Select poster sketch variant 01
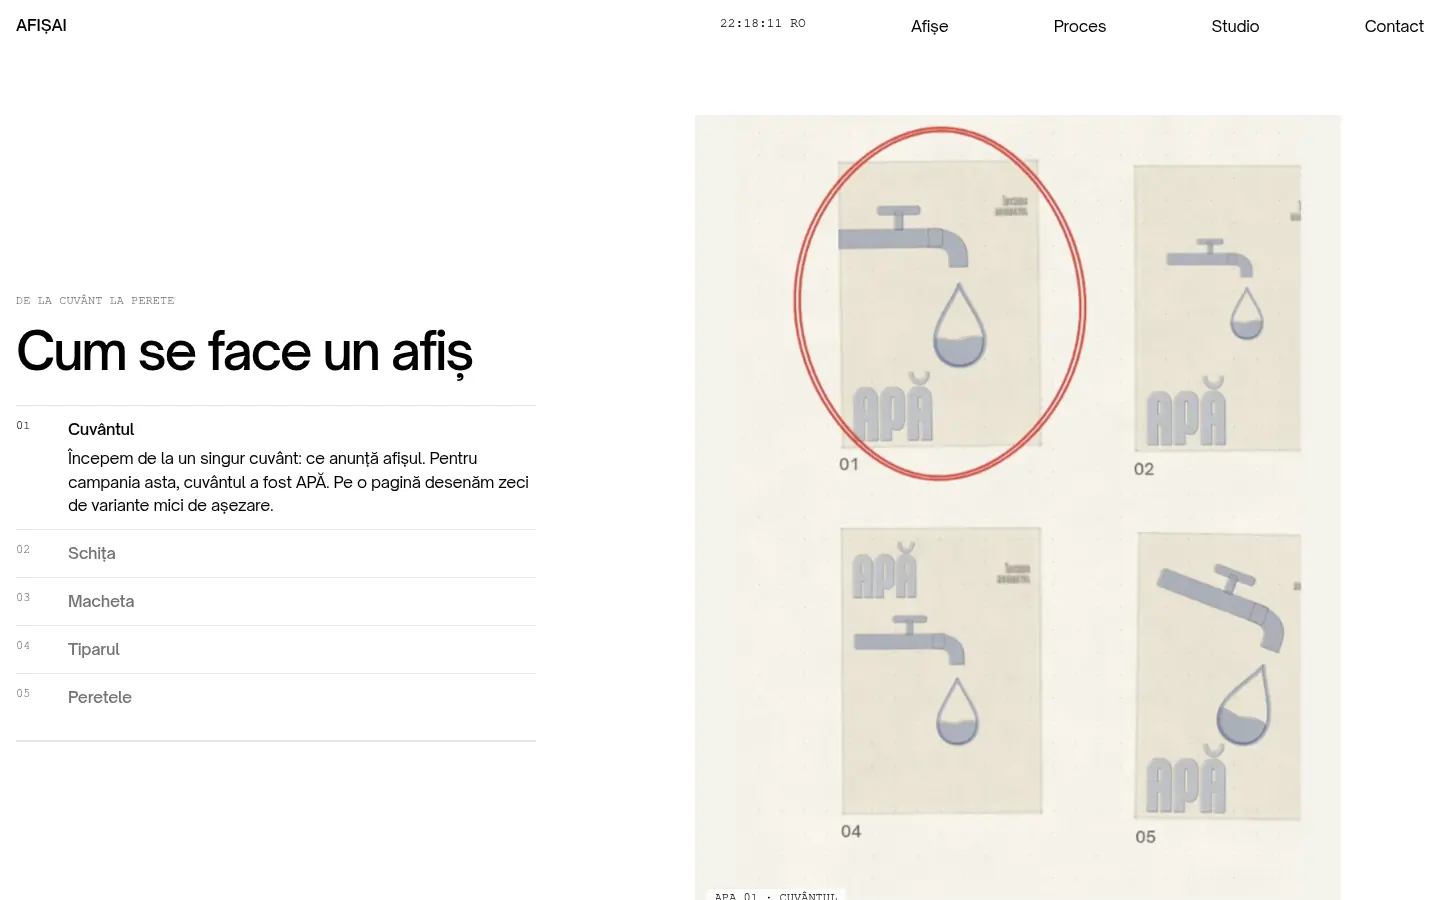The height and width of the screenshot is (900, 1440). click(x=939, y=303)
